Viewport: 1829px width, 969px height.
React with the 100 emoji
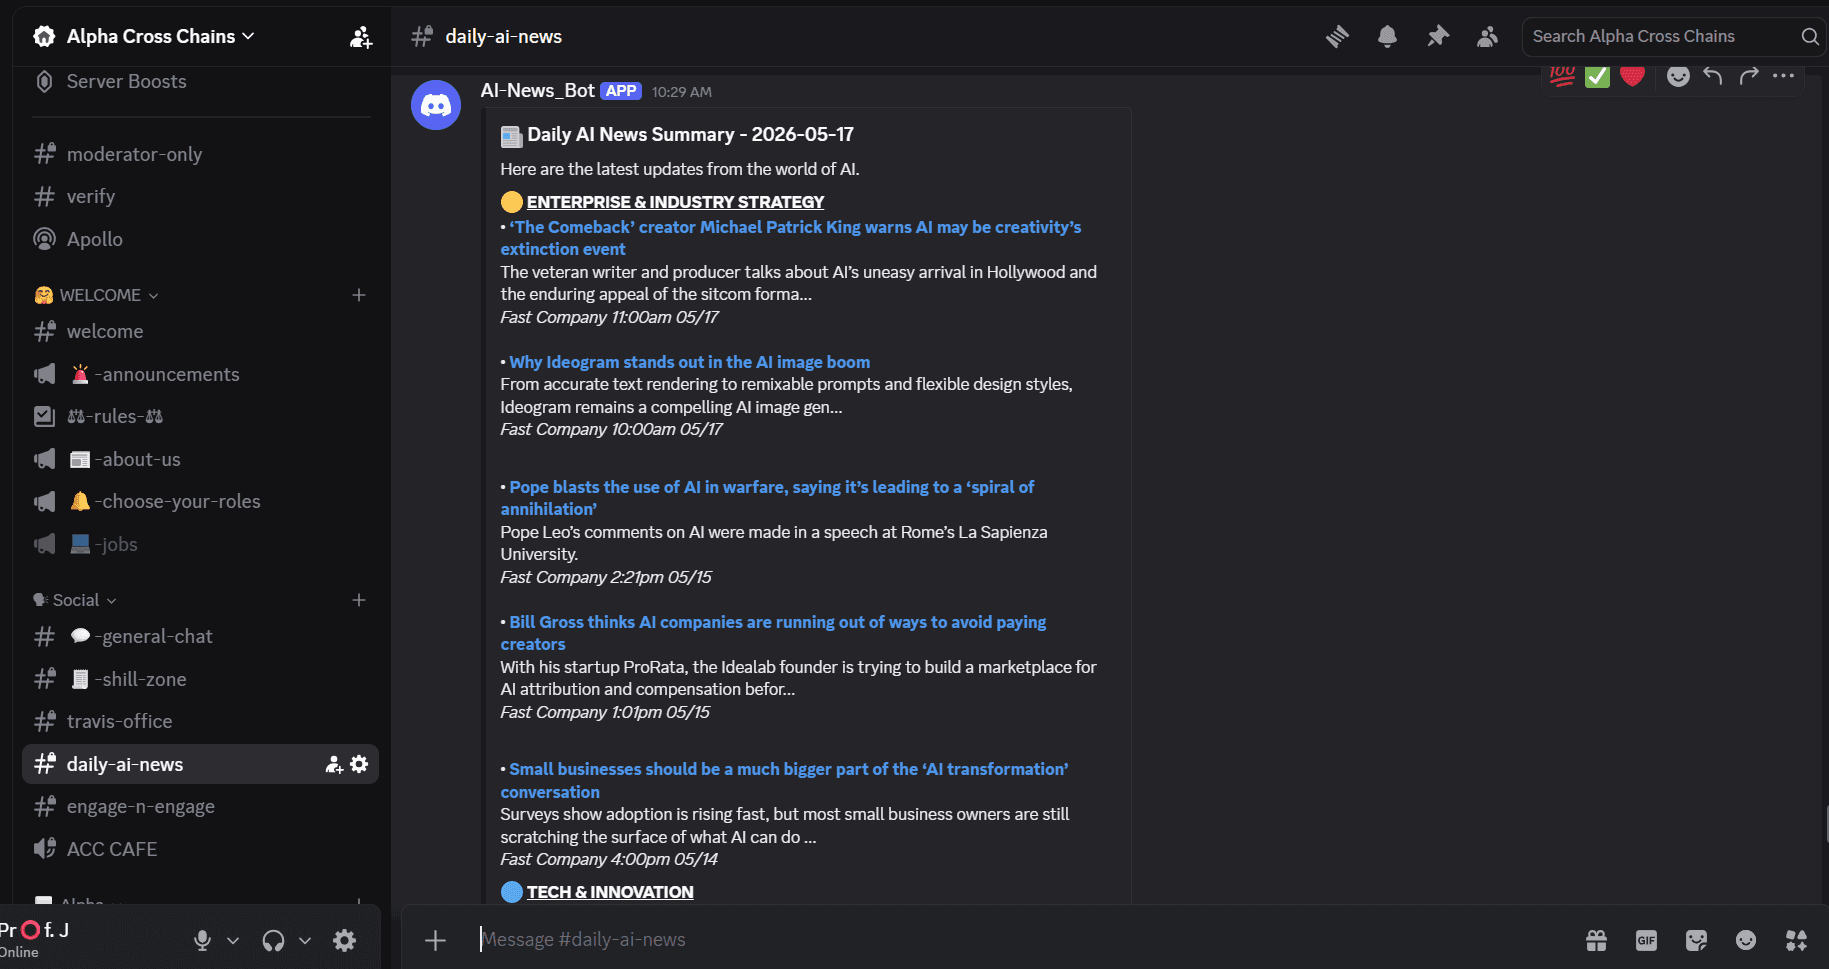[x=1562, y=76]
